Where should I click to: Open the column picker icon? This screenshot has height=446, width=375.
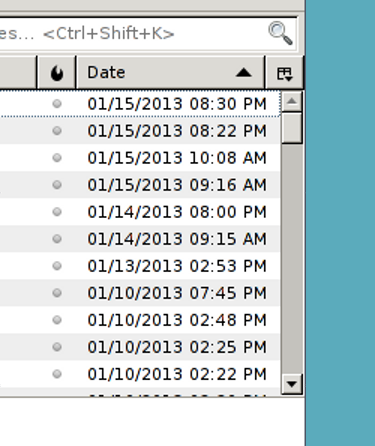pyautogui.click(x=284, y=73)
